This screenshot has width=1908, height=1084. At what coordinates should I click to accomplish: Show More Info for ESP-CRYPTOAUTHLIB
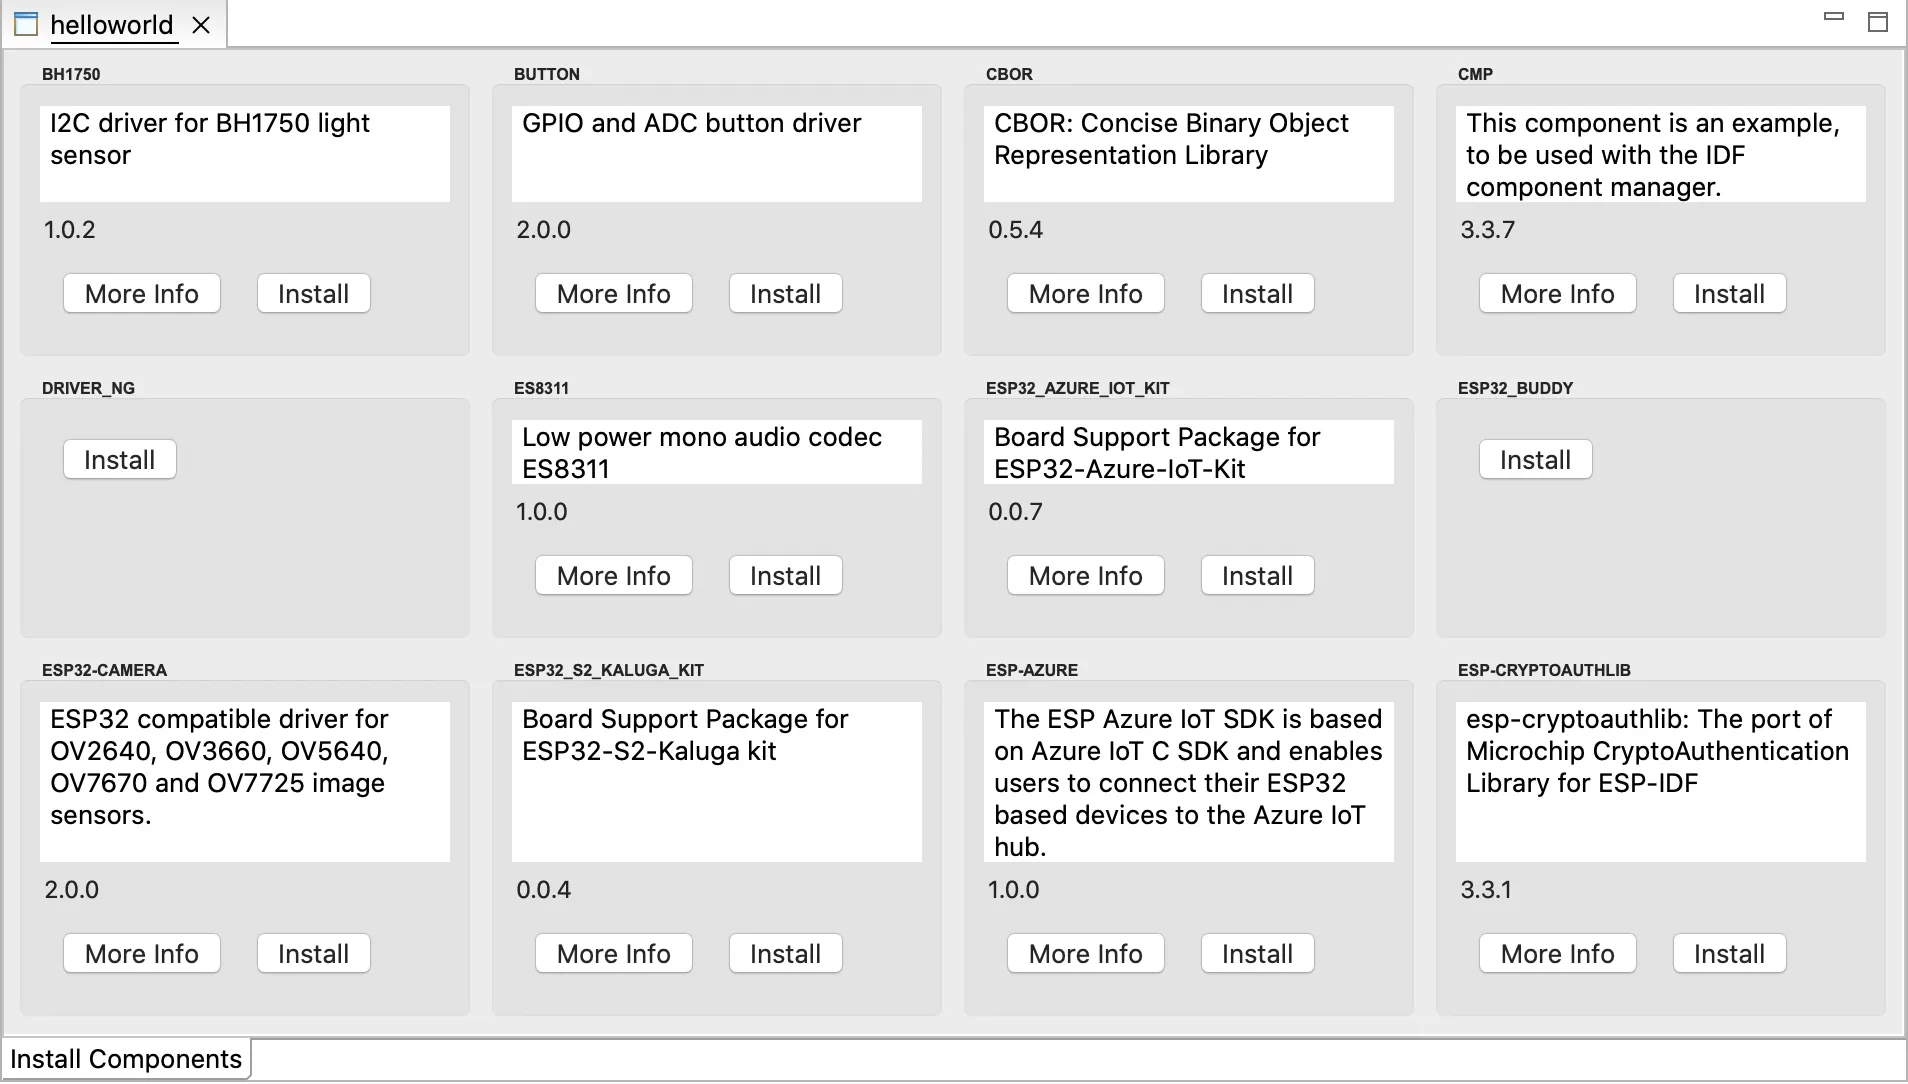[1557, 954]
